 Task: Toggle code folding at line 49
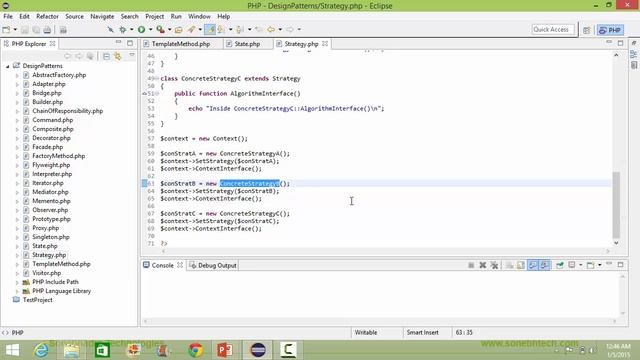(x=157, y=78)
